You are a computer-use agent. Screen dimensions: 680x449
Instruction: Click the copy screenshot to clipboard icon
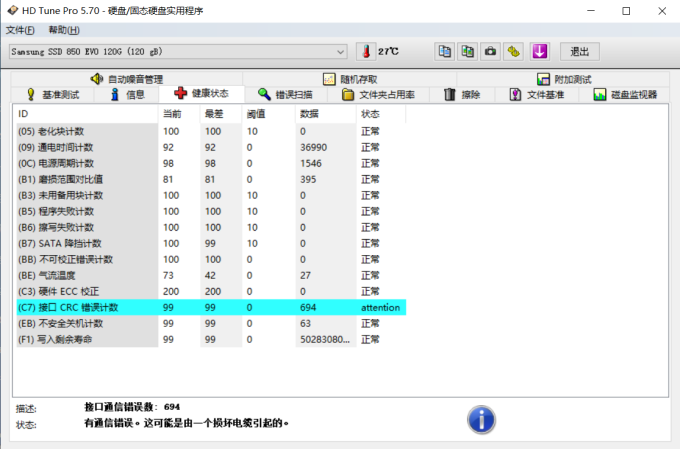(x=467, y=51)
